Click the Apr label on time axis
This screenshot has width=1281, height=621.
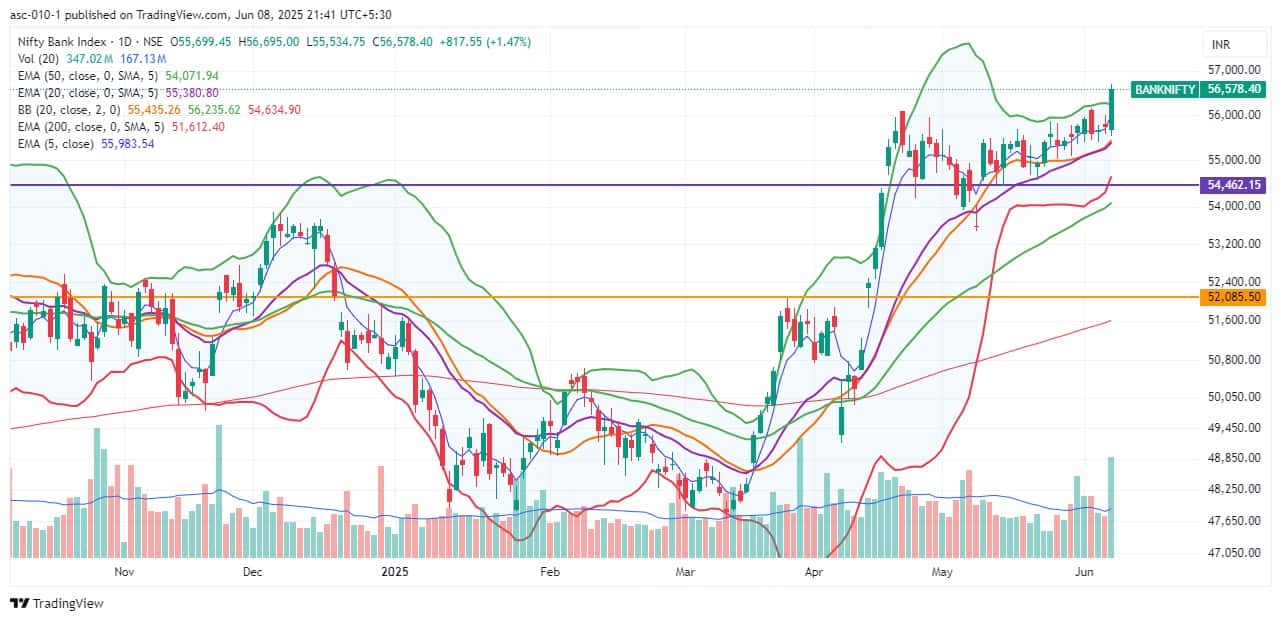coord(812,572)
